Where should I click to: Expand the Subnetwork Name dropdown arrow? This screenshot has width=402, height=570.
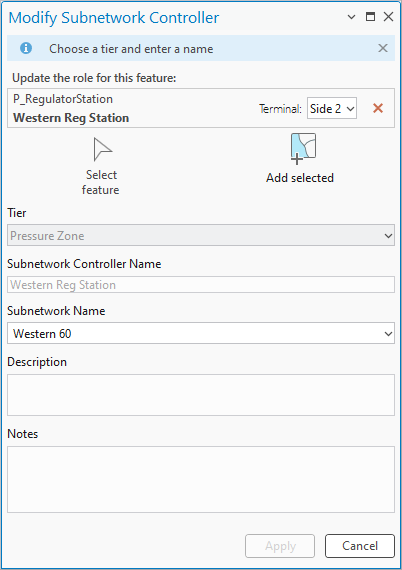pyautogui.click(x=388, y=333)
